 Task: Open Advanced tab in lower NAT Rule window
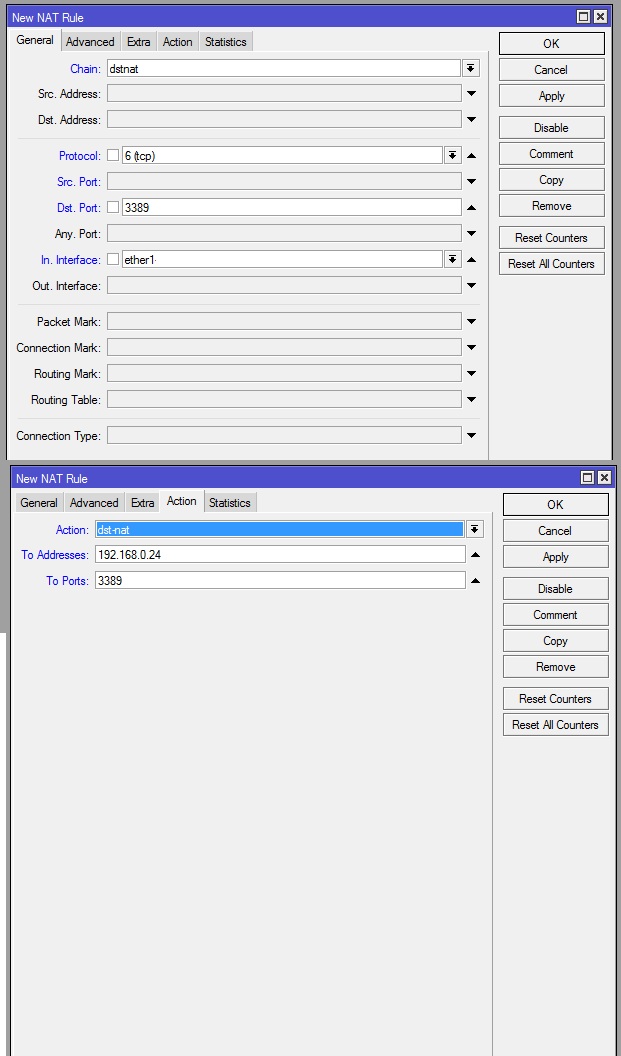94,502
